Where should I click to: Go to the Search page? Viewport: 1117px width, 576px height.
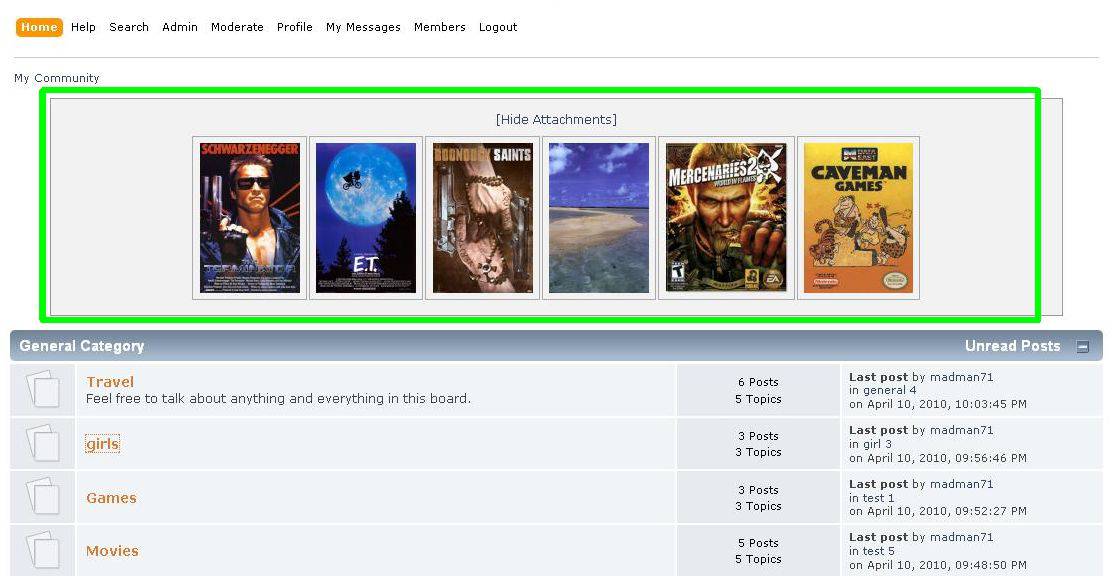129,27
